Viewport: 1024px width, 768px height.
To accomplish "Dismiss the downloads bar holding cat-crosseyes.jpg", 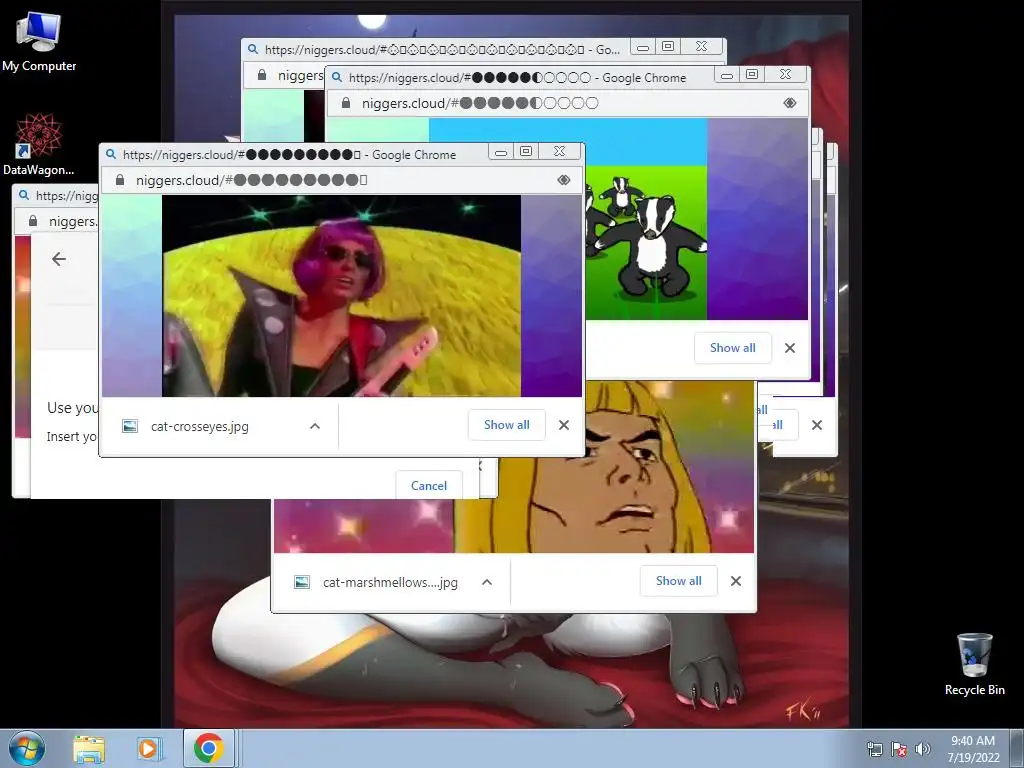I will [x=564, y=425].
